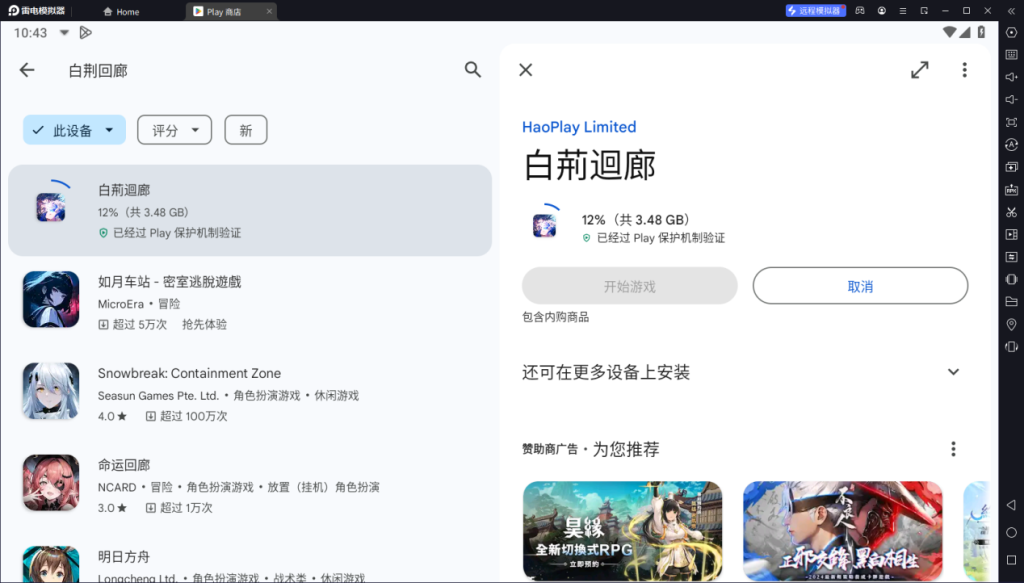
Task: Open the video recorder icon
Action: click(x=1011, y=234)
